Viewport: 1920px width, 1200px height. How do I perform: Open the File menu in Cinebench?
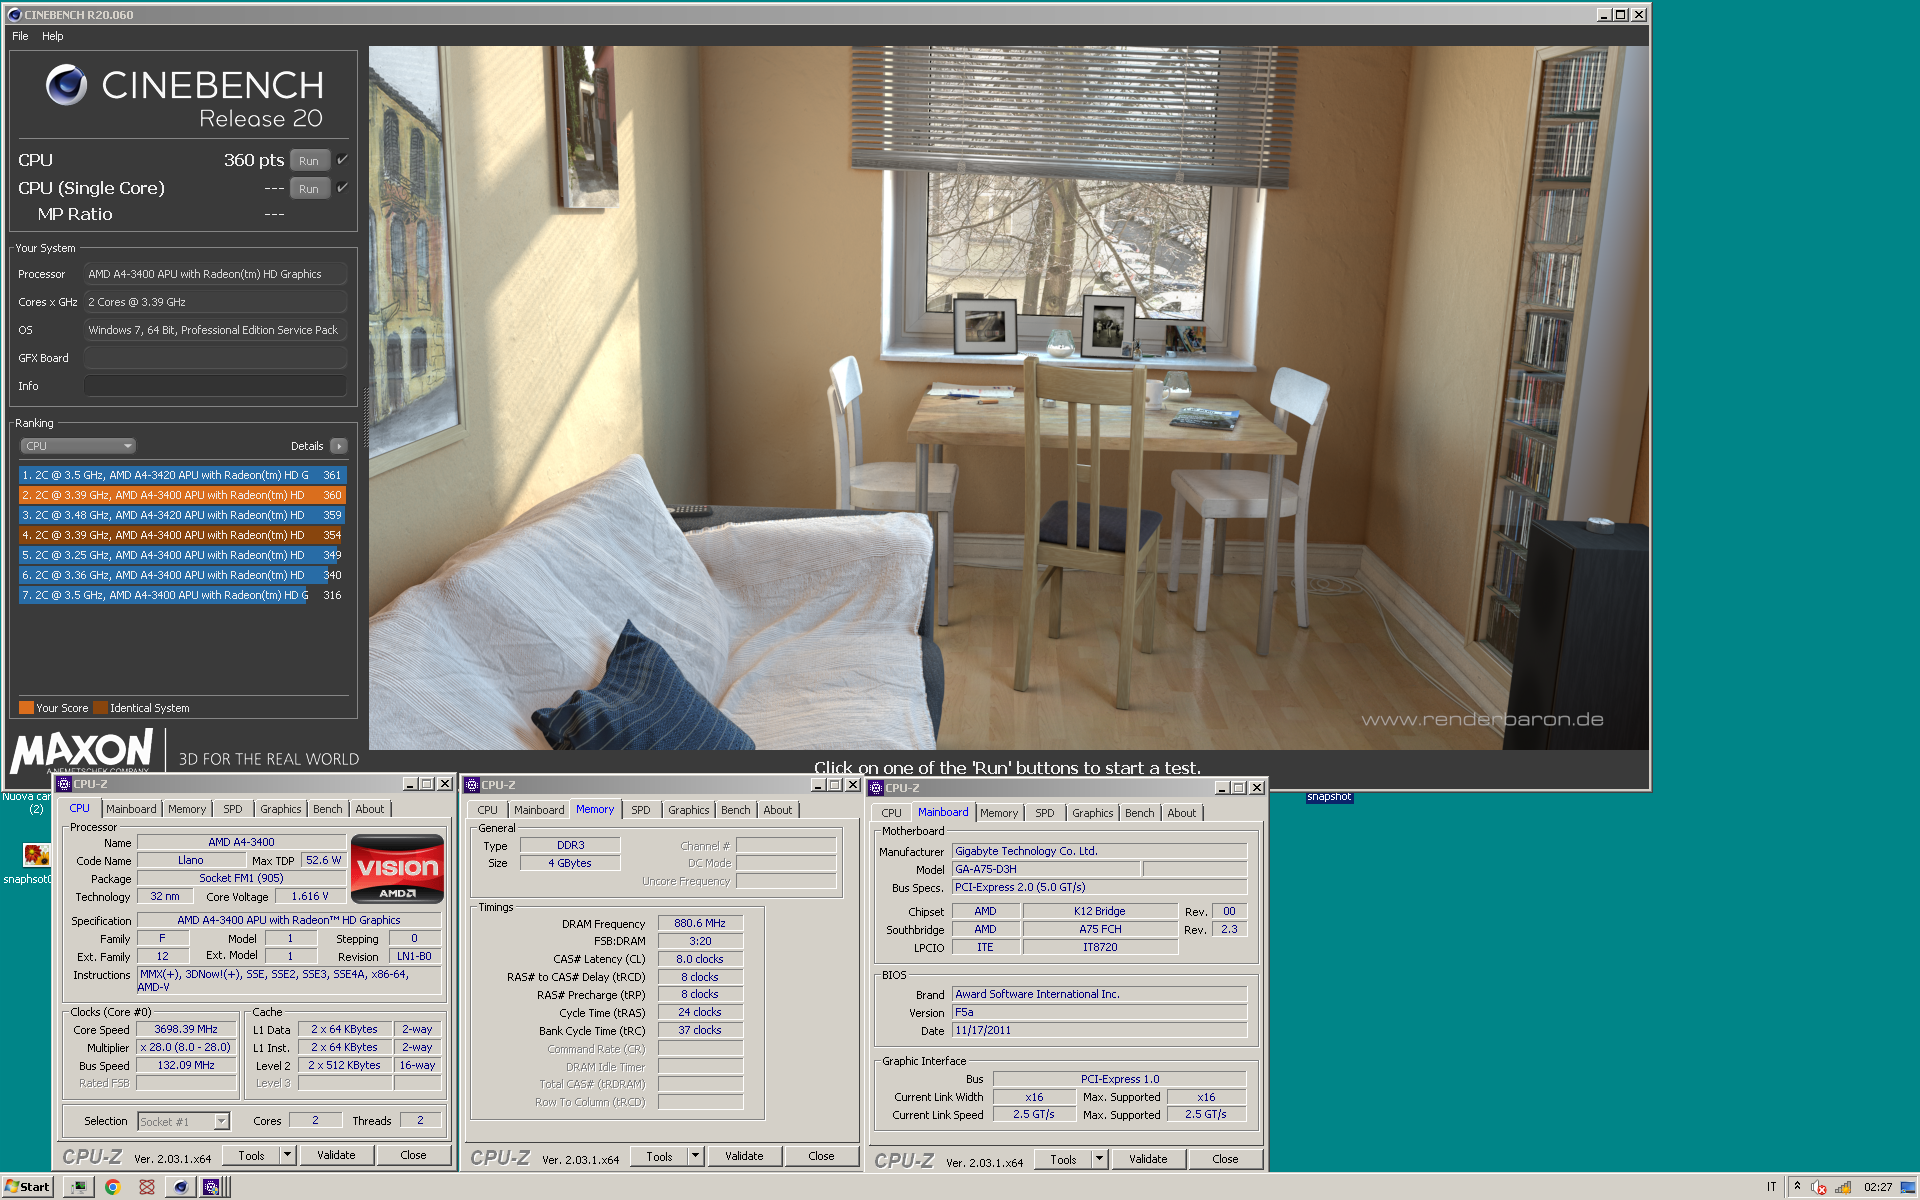click(20, 36)
